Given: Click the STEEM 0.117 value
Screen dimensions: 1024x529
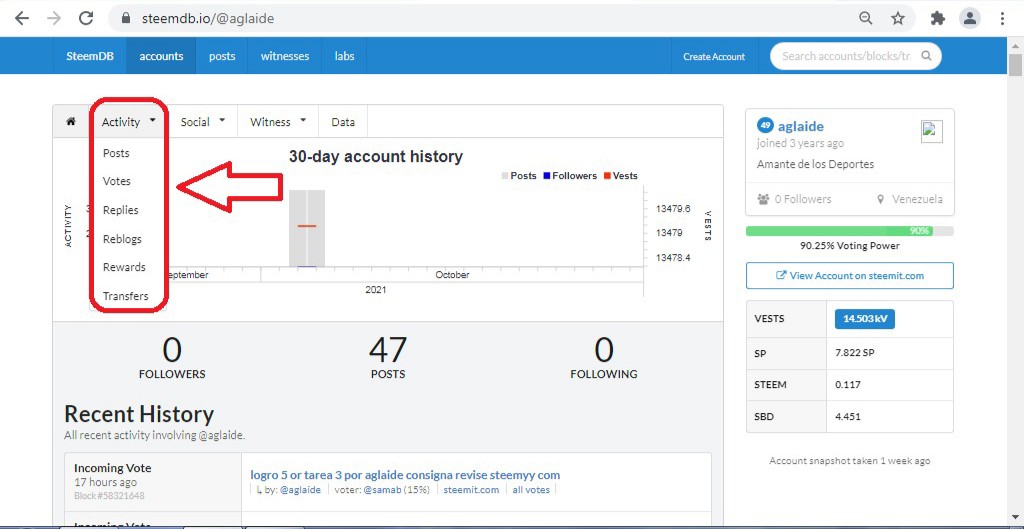Looking at the screenshot, I should click(x=848, y=385).
